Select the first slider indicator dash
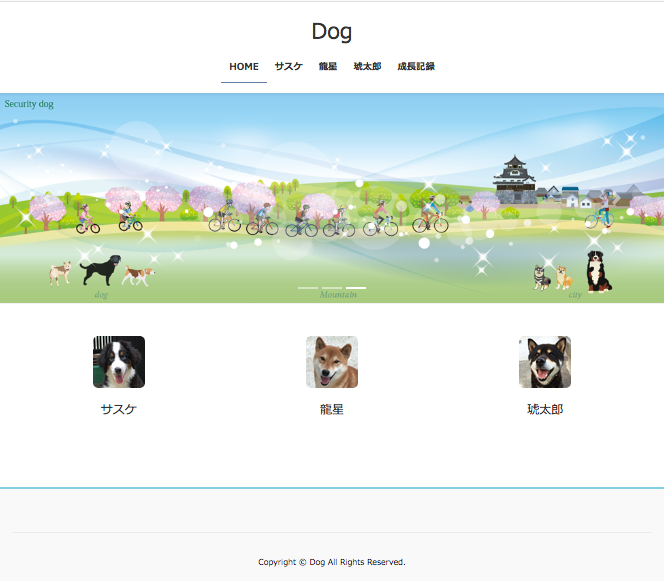664x581 pixels. [x=308, y=288]
